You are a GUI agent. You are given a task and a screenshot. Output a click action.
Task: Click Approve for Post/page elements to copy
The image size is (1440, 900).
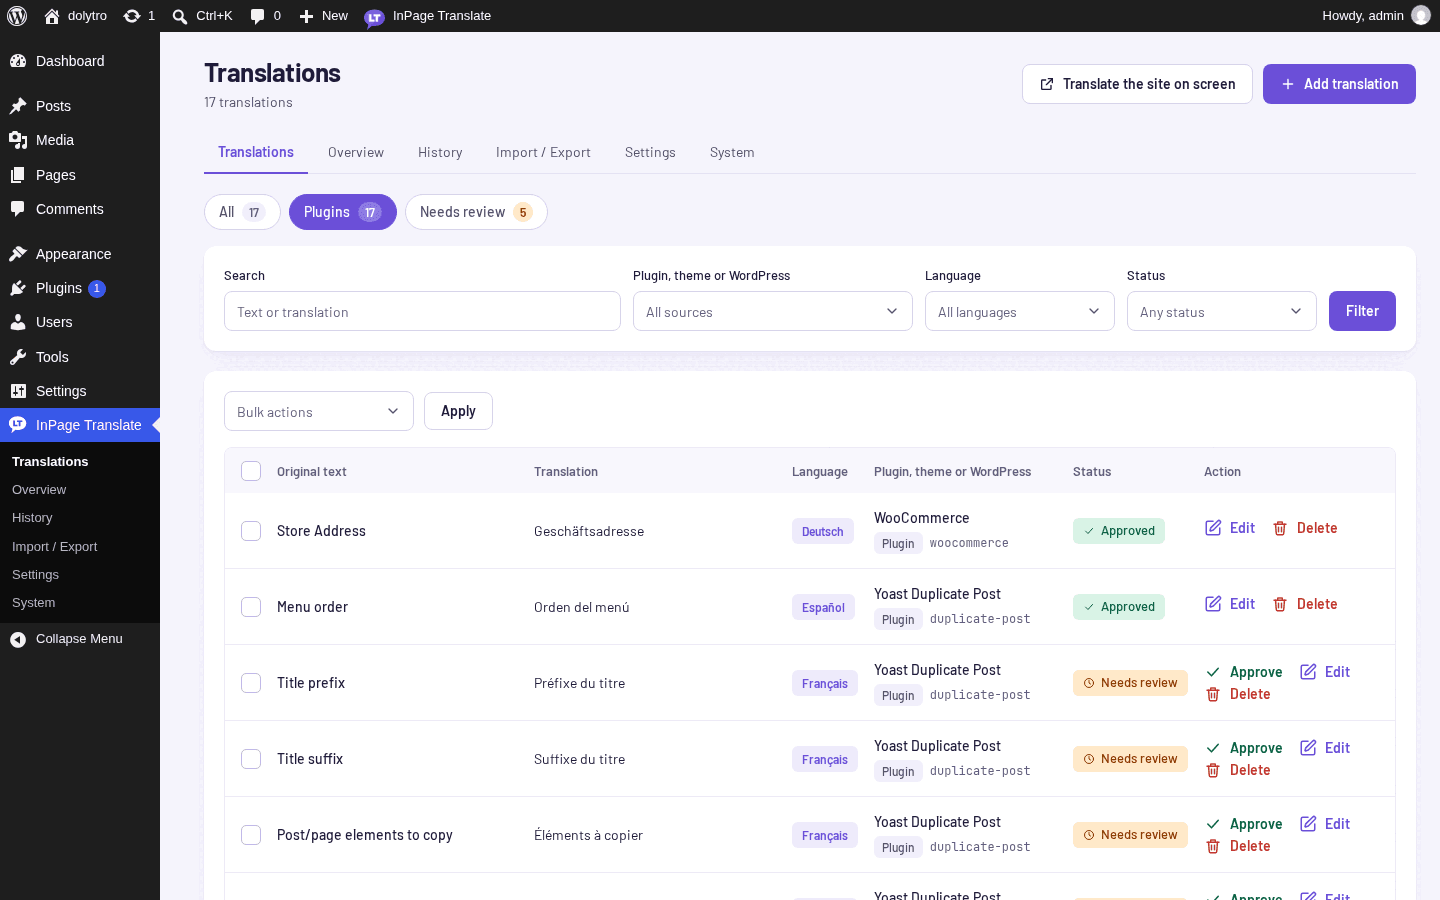[x=1244, y=824]
